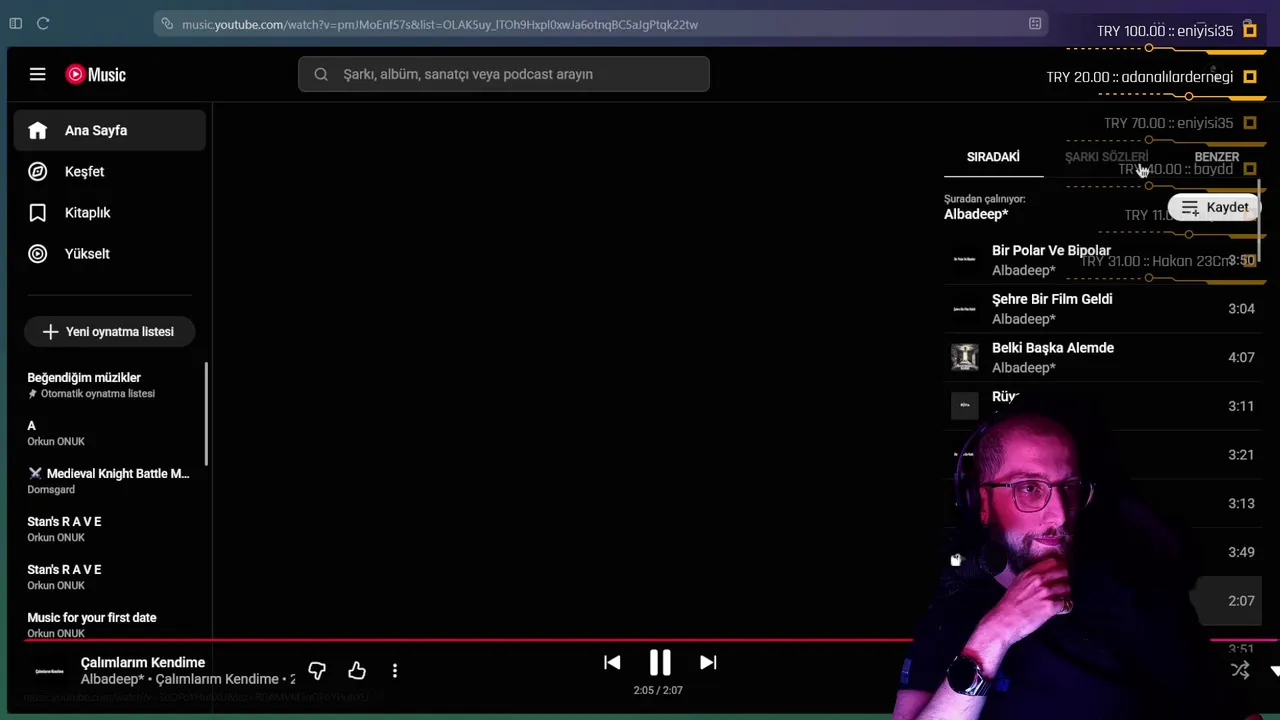Viewport: 1280px width, 720px height.
Task: Click the Kitaplık bookmark icon
Action: point(38,212)
